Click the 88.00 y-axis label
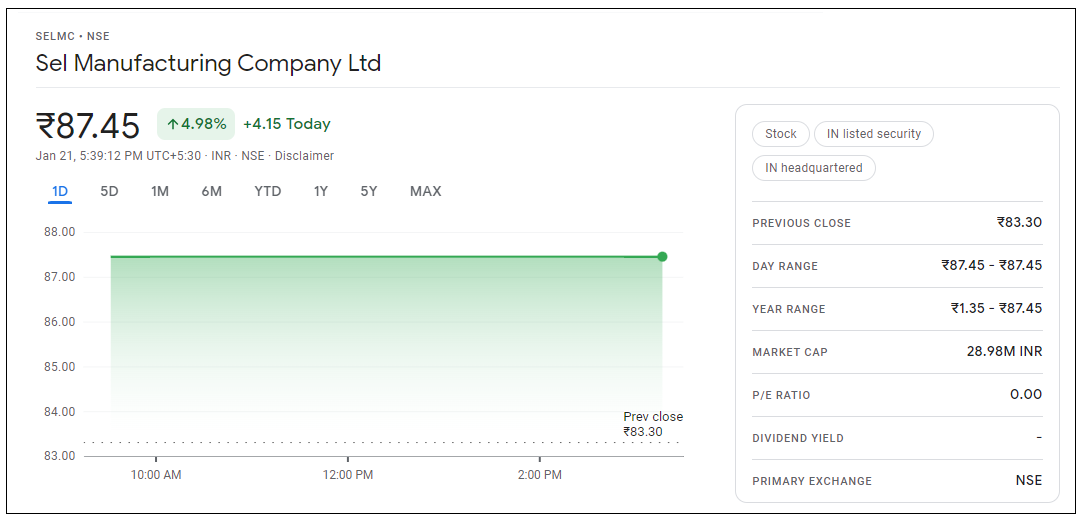 (x=59, y=232)
